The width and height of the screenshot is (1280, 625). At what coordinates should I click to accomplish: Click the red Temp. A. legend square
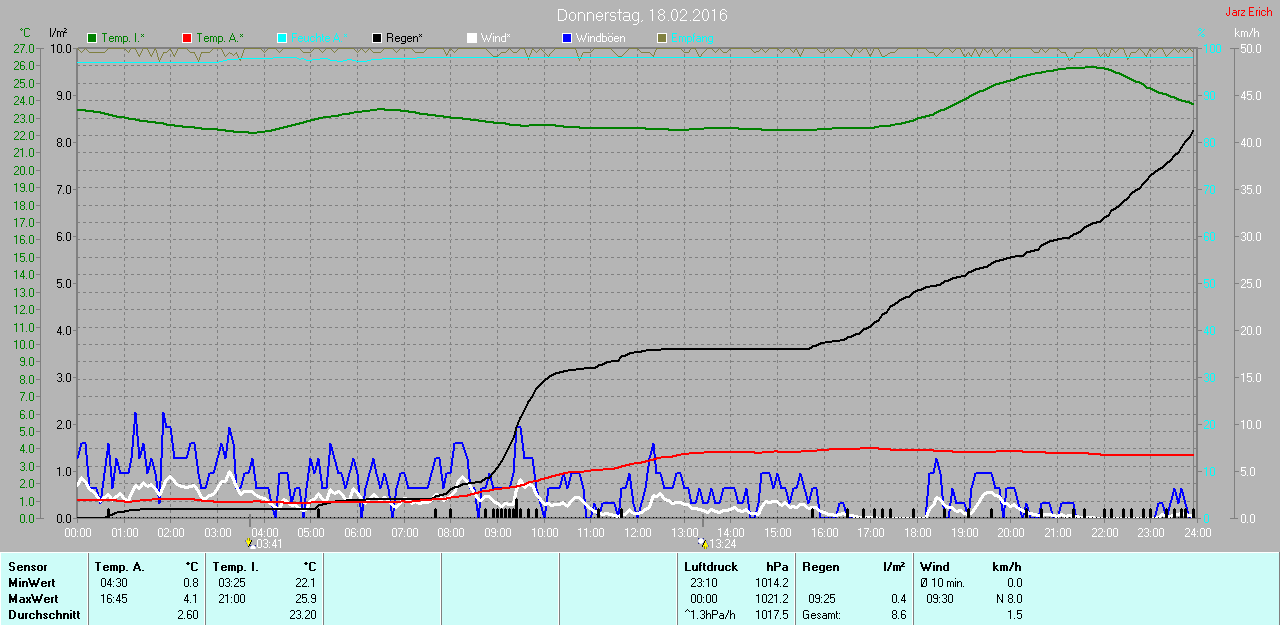point(187,38)
